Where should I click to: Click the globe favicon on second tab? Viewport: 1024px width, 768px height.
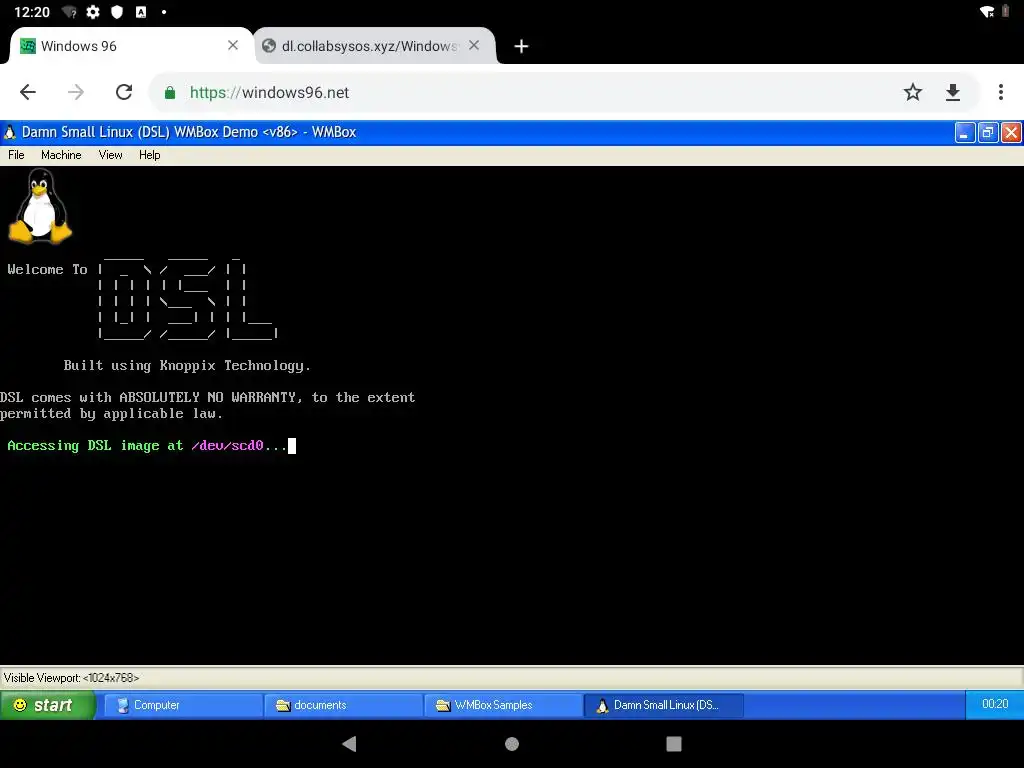268,46
